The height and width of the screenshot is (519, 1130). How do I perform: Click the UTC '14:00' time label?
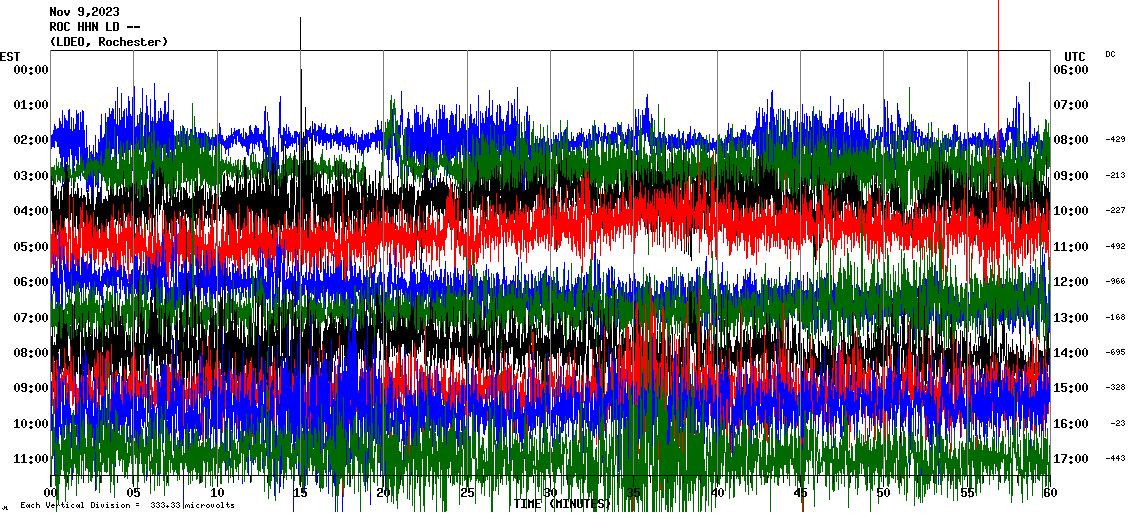(x=1072, y=352)
